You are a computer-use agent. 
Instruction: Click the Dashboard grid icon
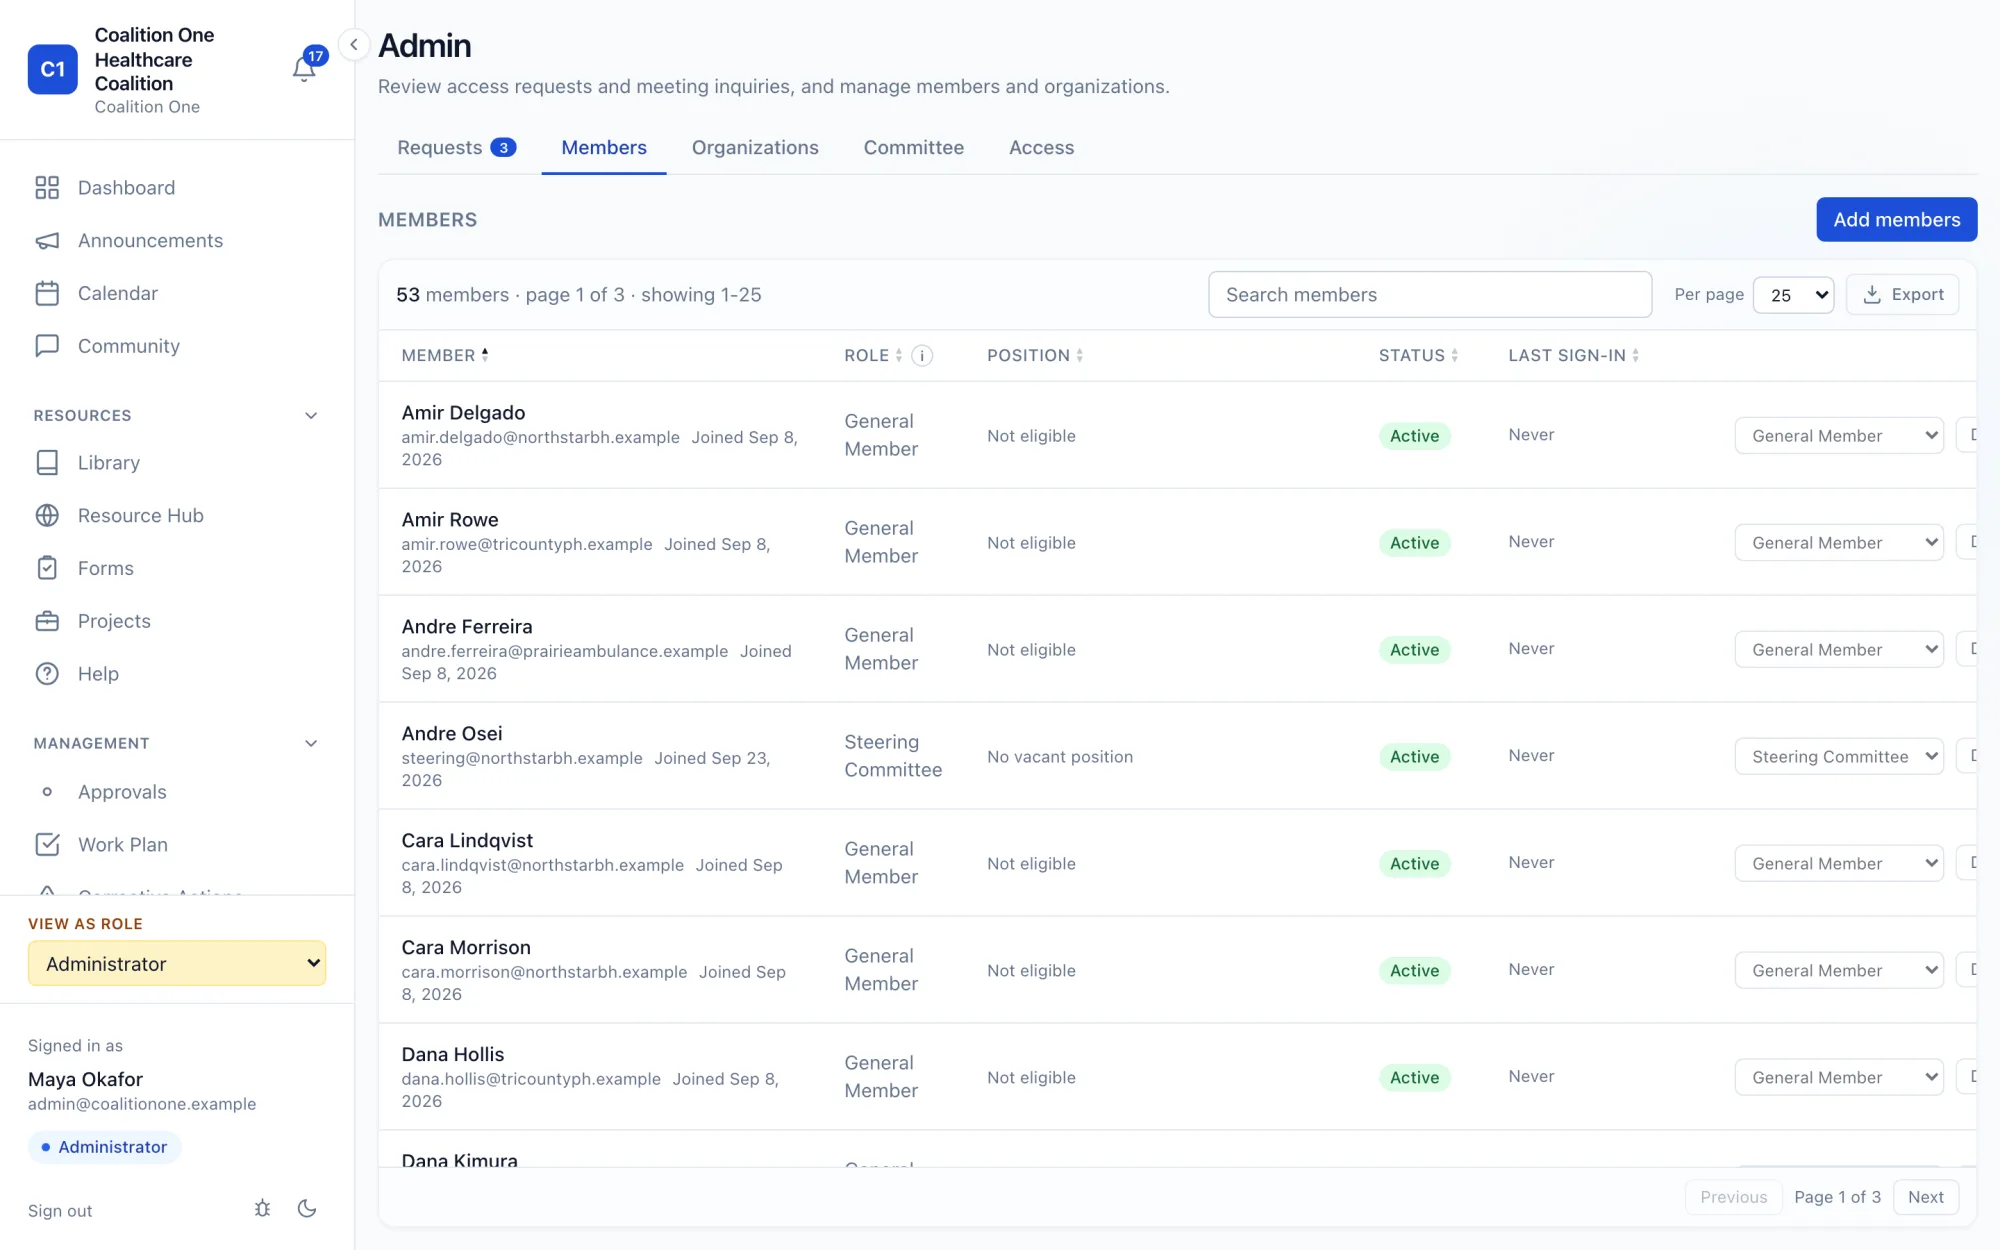47,188
